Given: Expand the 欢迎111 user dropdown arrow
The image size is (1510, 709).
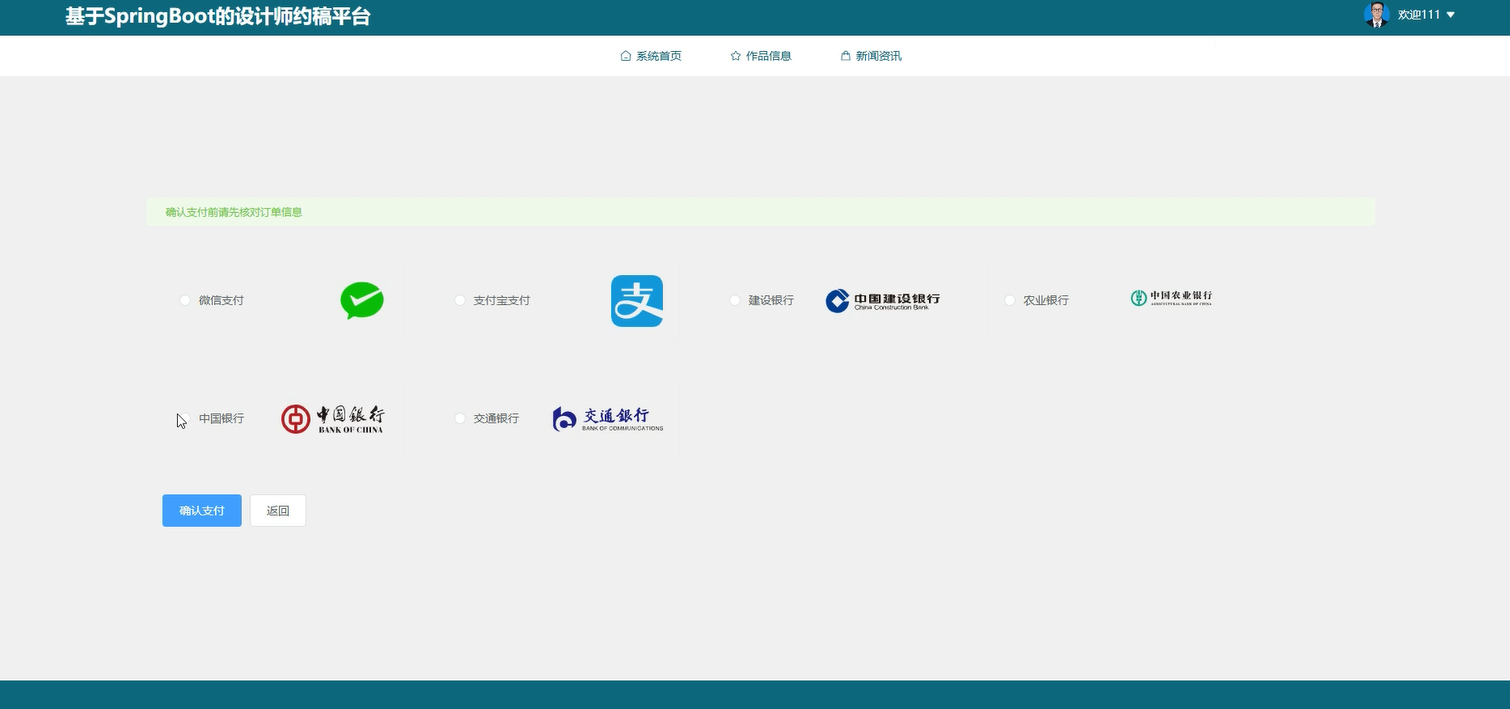Looking at the screenshot, I should click(1451, 15).
